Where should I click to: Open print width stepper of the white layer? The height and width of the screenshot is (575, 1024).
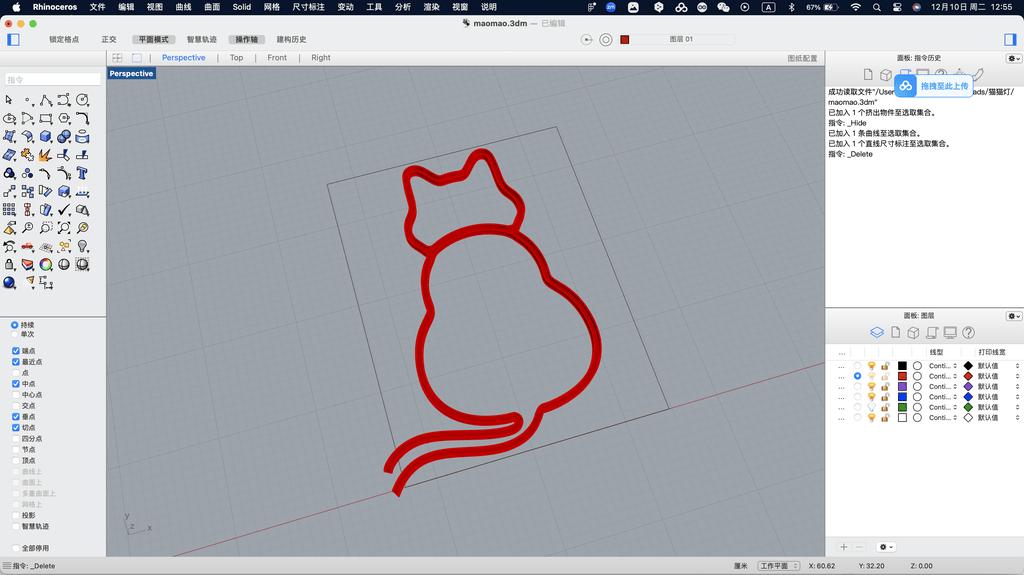1017,418
